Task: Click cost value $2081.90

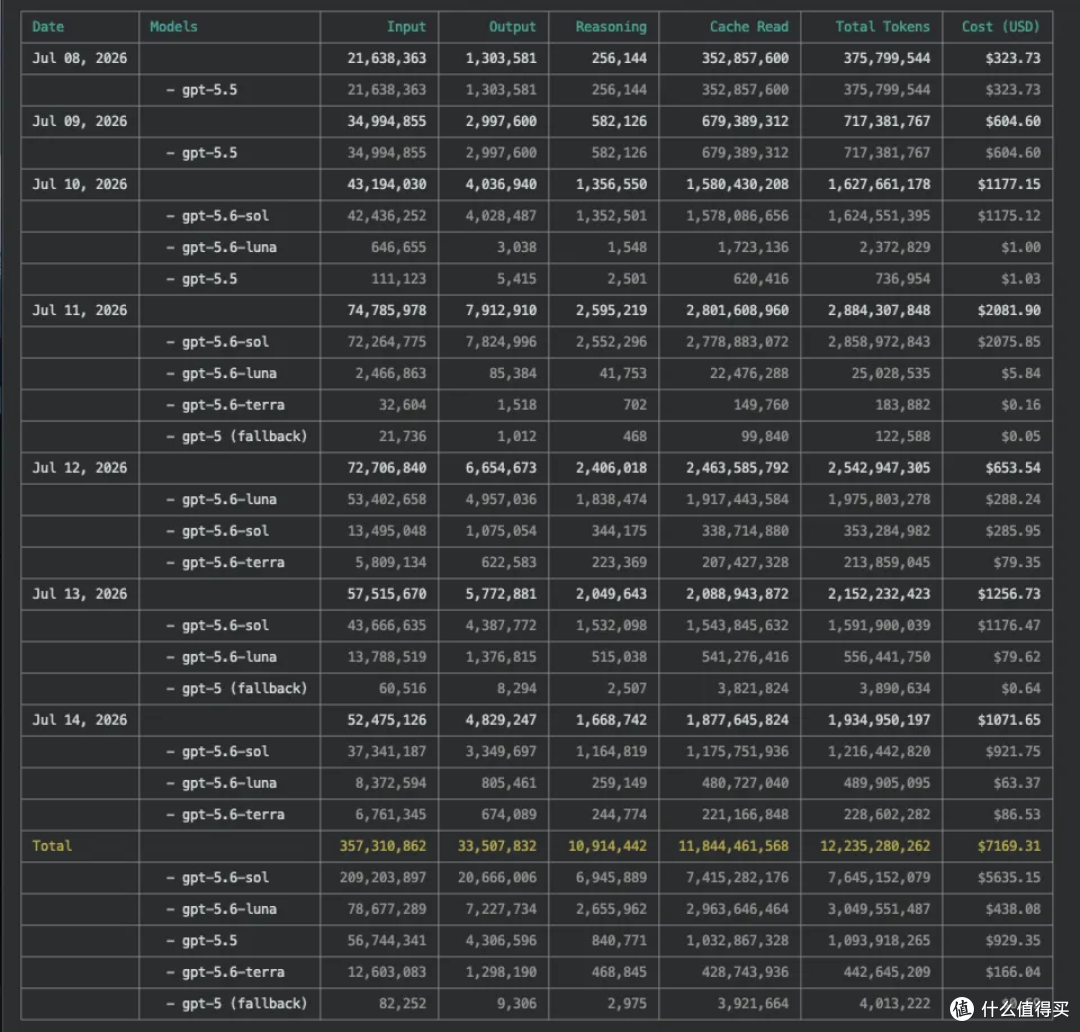Action: coord(1008,311)
